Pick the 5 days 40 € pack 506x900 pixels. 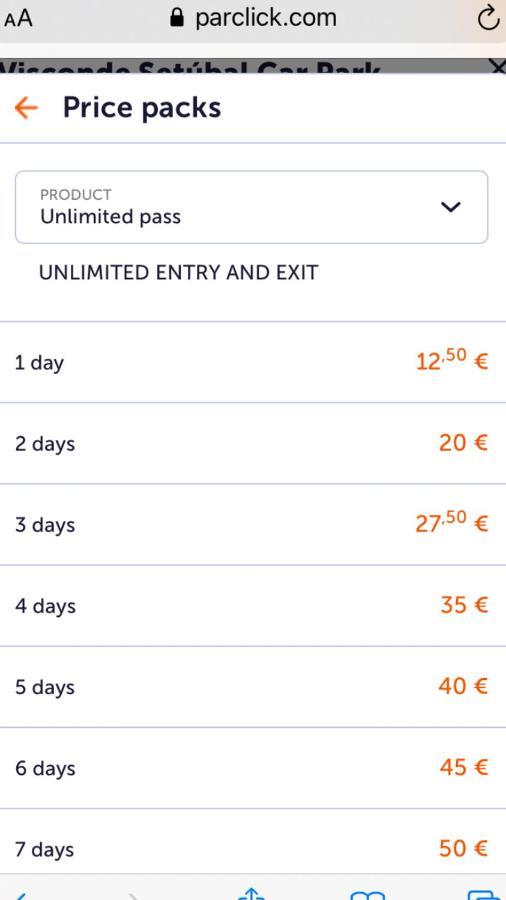[253, 686]
